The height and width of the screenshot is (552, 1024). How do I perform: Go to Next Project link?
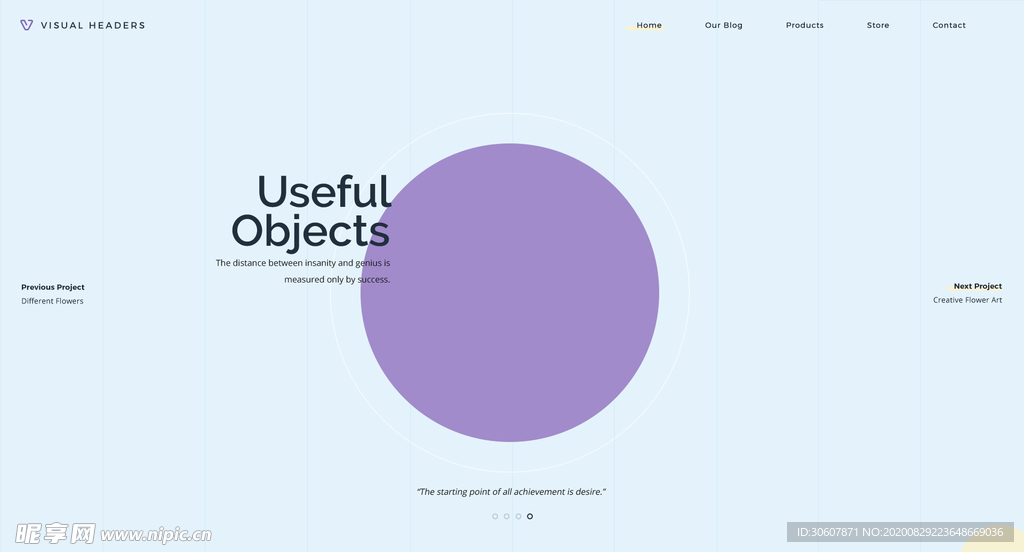point(978,286)
